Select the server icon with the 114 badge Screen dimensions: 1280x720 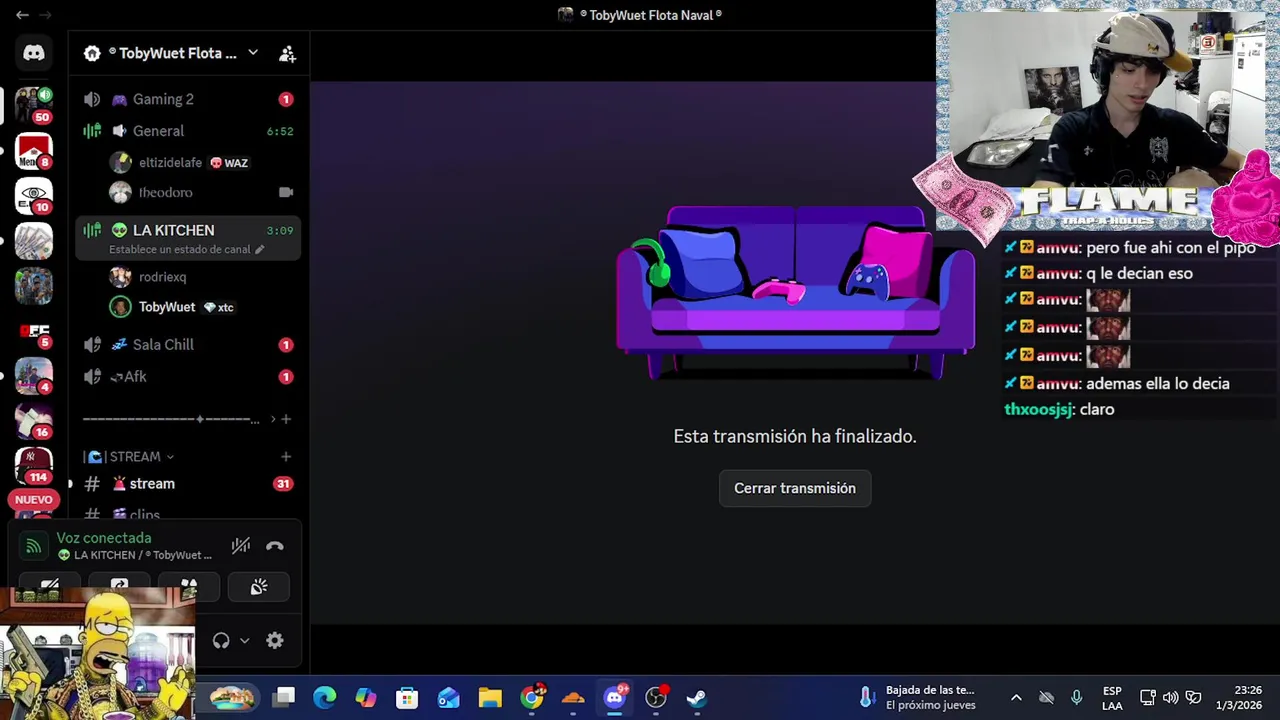(33, 465)
